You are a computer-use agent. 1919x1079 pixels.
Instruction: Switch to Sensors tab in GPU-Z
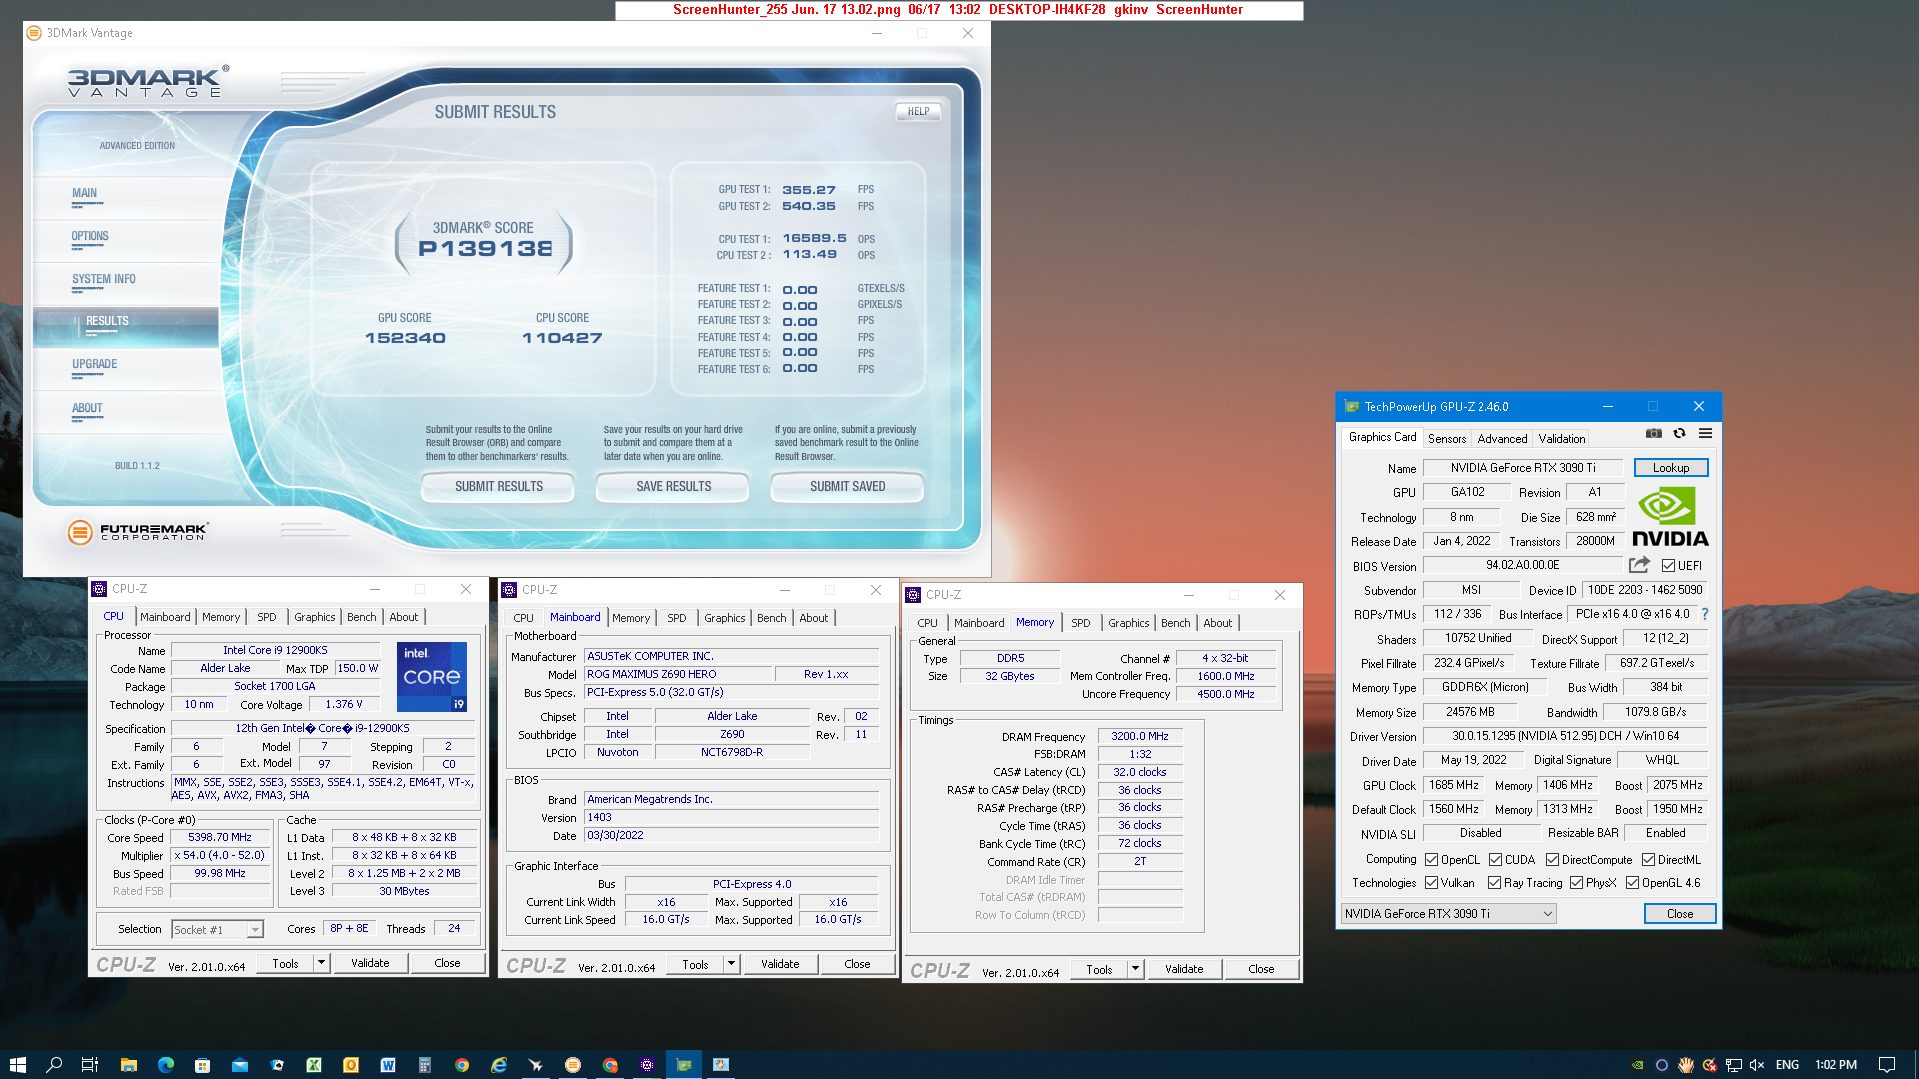pyautogui.click(x=1446, y=439)
